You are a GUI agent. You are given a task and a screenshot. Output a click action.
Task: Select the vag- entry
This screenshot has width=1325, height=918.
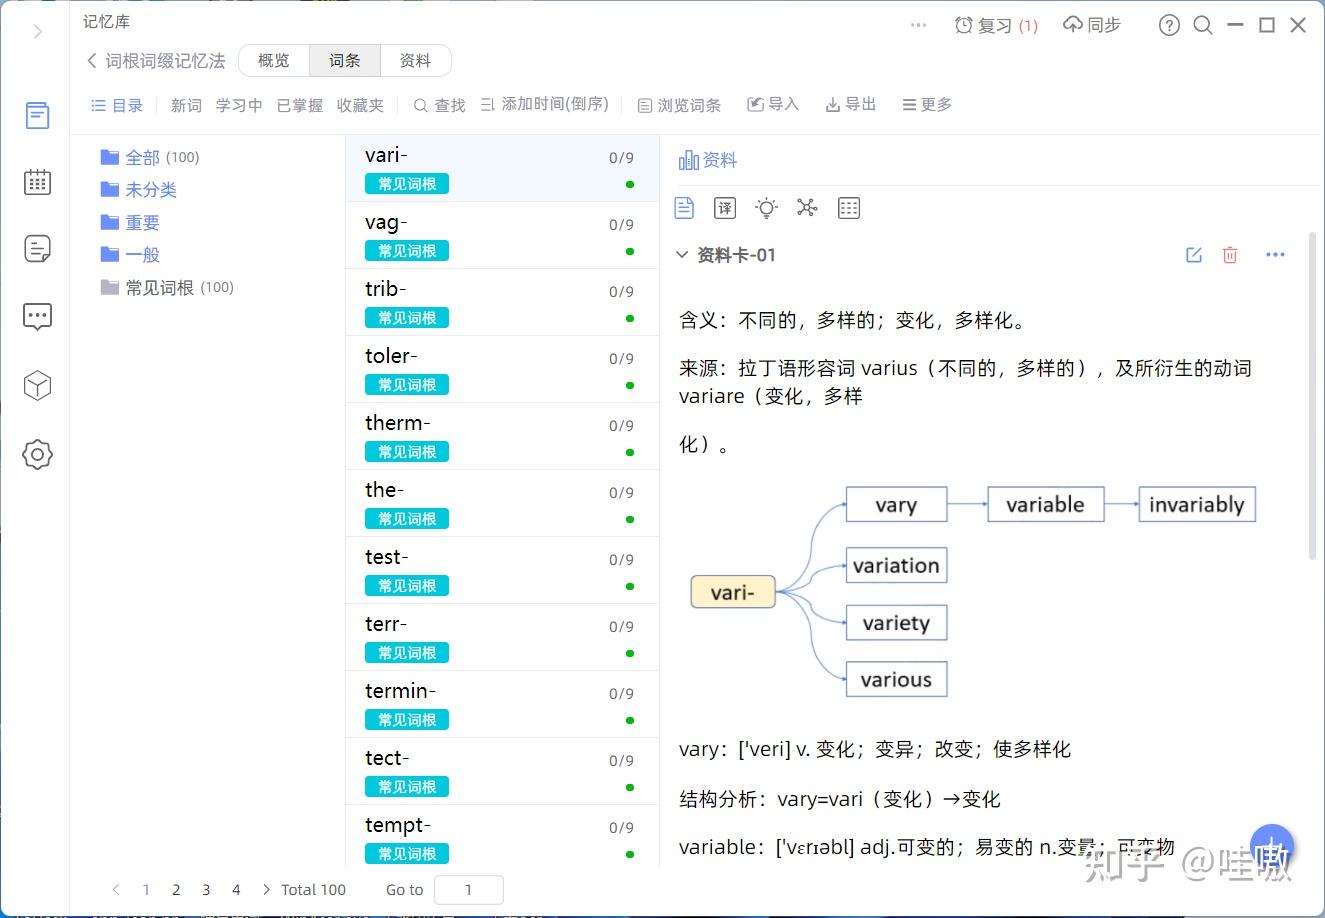tap(502, 235)
